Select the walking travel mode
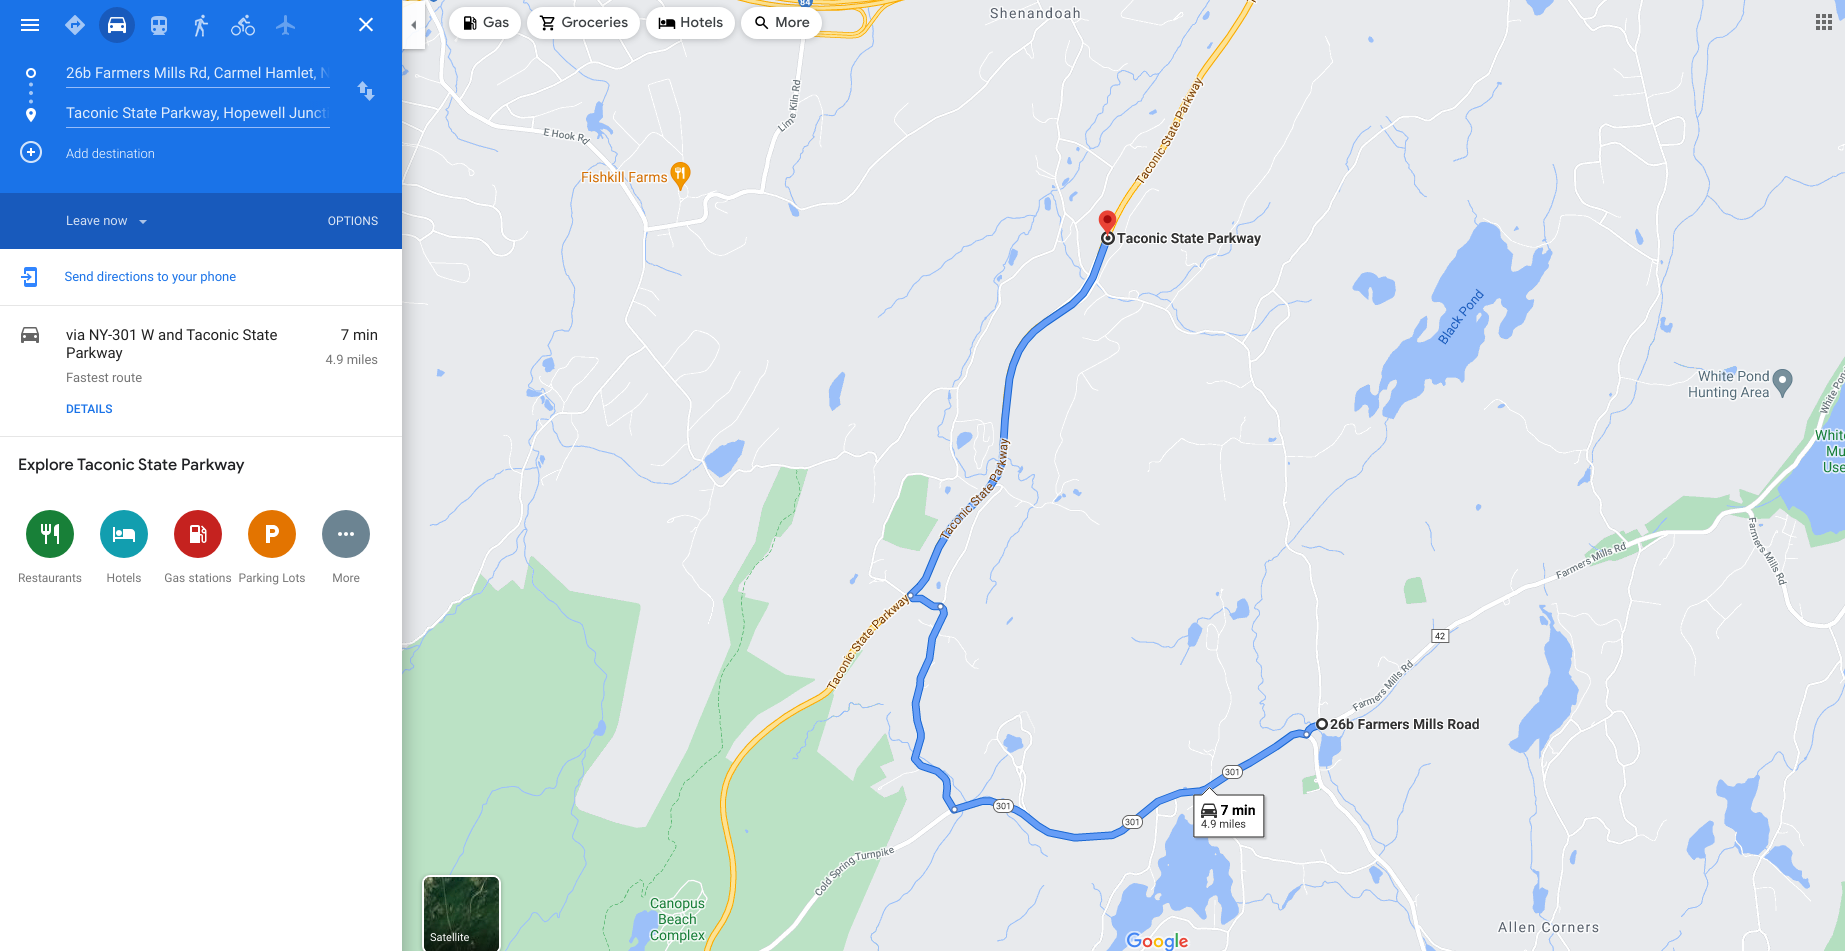Screen dimensions: 1845x951 coord(201,25)
